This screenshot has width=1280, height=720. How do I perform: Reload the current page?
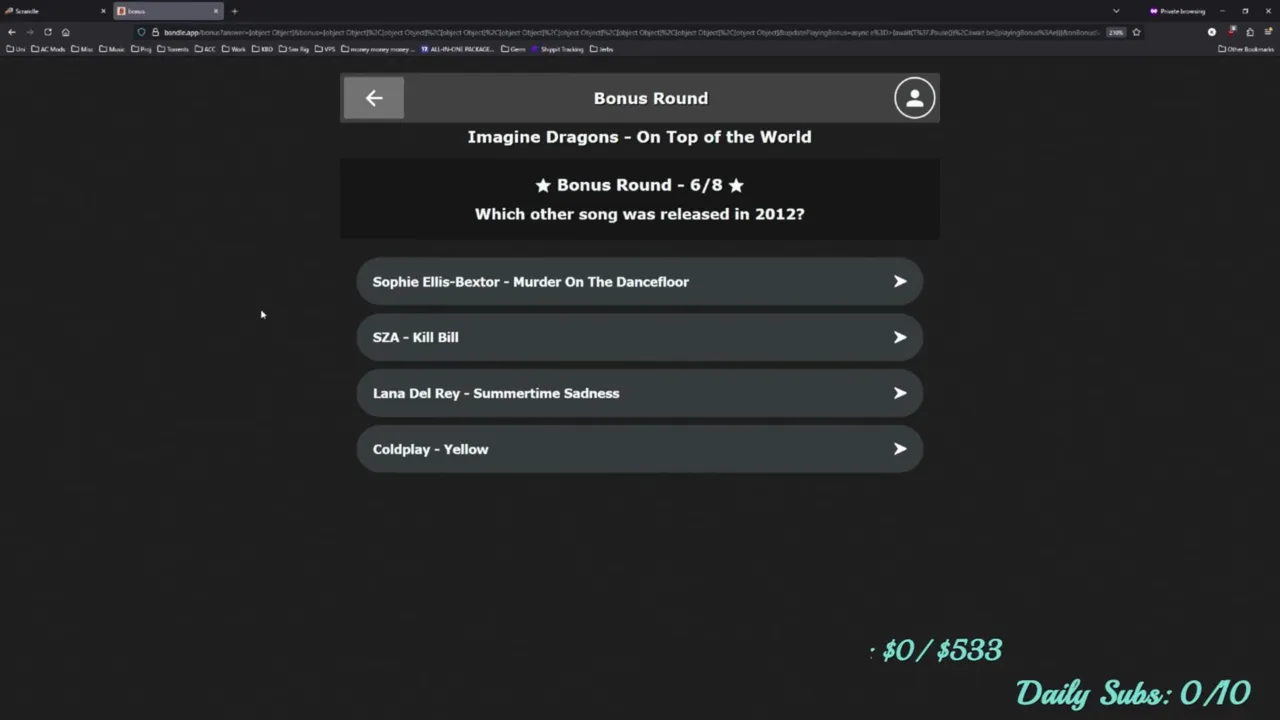click(47, 32)
